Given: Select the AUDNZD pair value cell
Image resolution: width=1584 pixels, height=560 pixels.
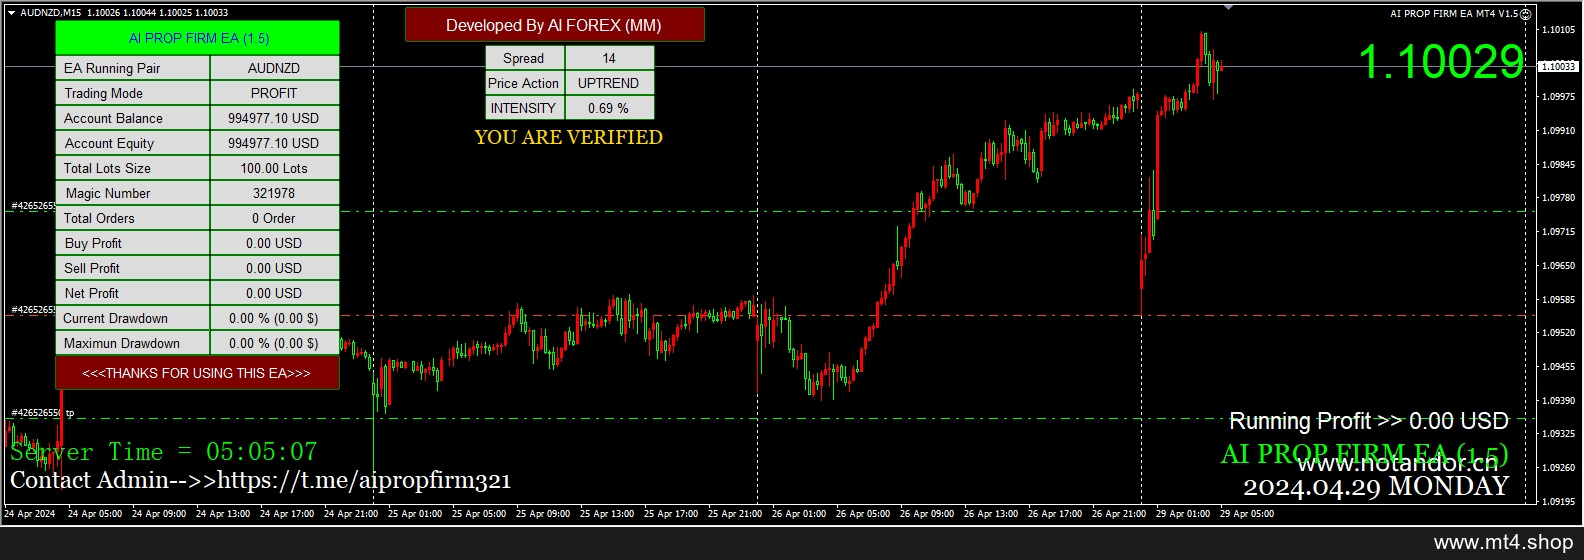Looking at the screenshot, I should tap(275, 68).
